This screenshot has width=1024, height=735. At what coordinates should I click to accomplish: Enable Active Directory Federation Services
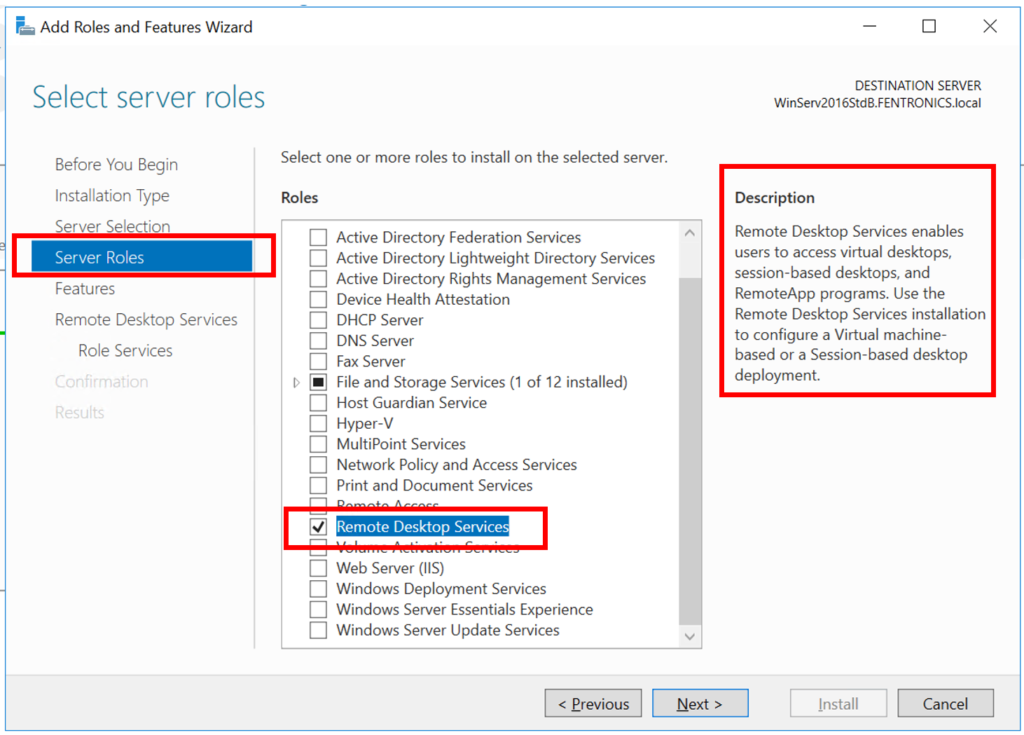317,237
